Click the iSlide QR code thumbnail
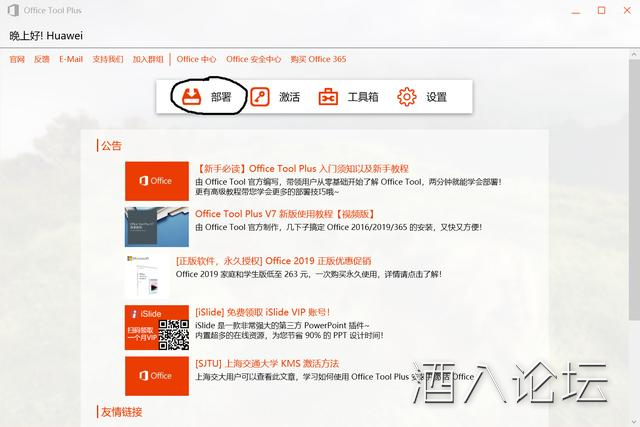 click(x=157, y=327)
